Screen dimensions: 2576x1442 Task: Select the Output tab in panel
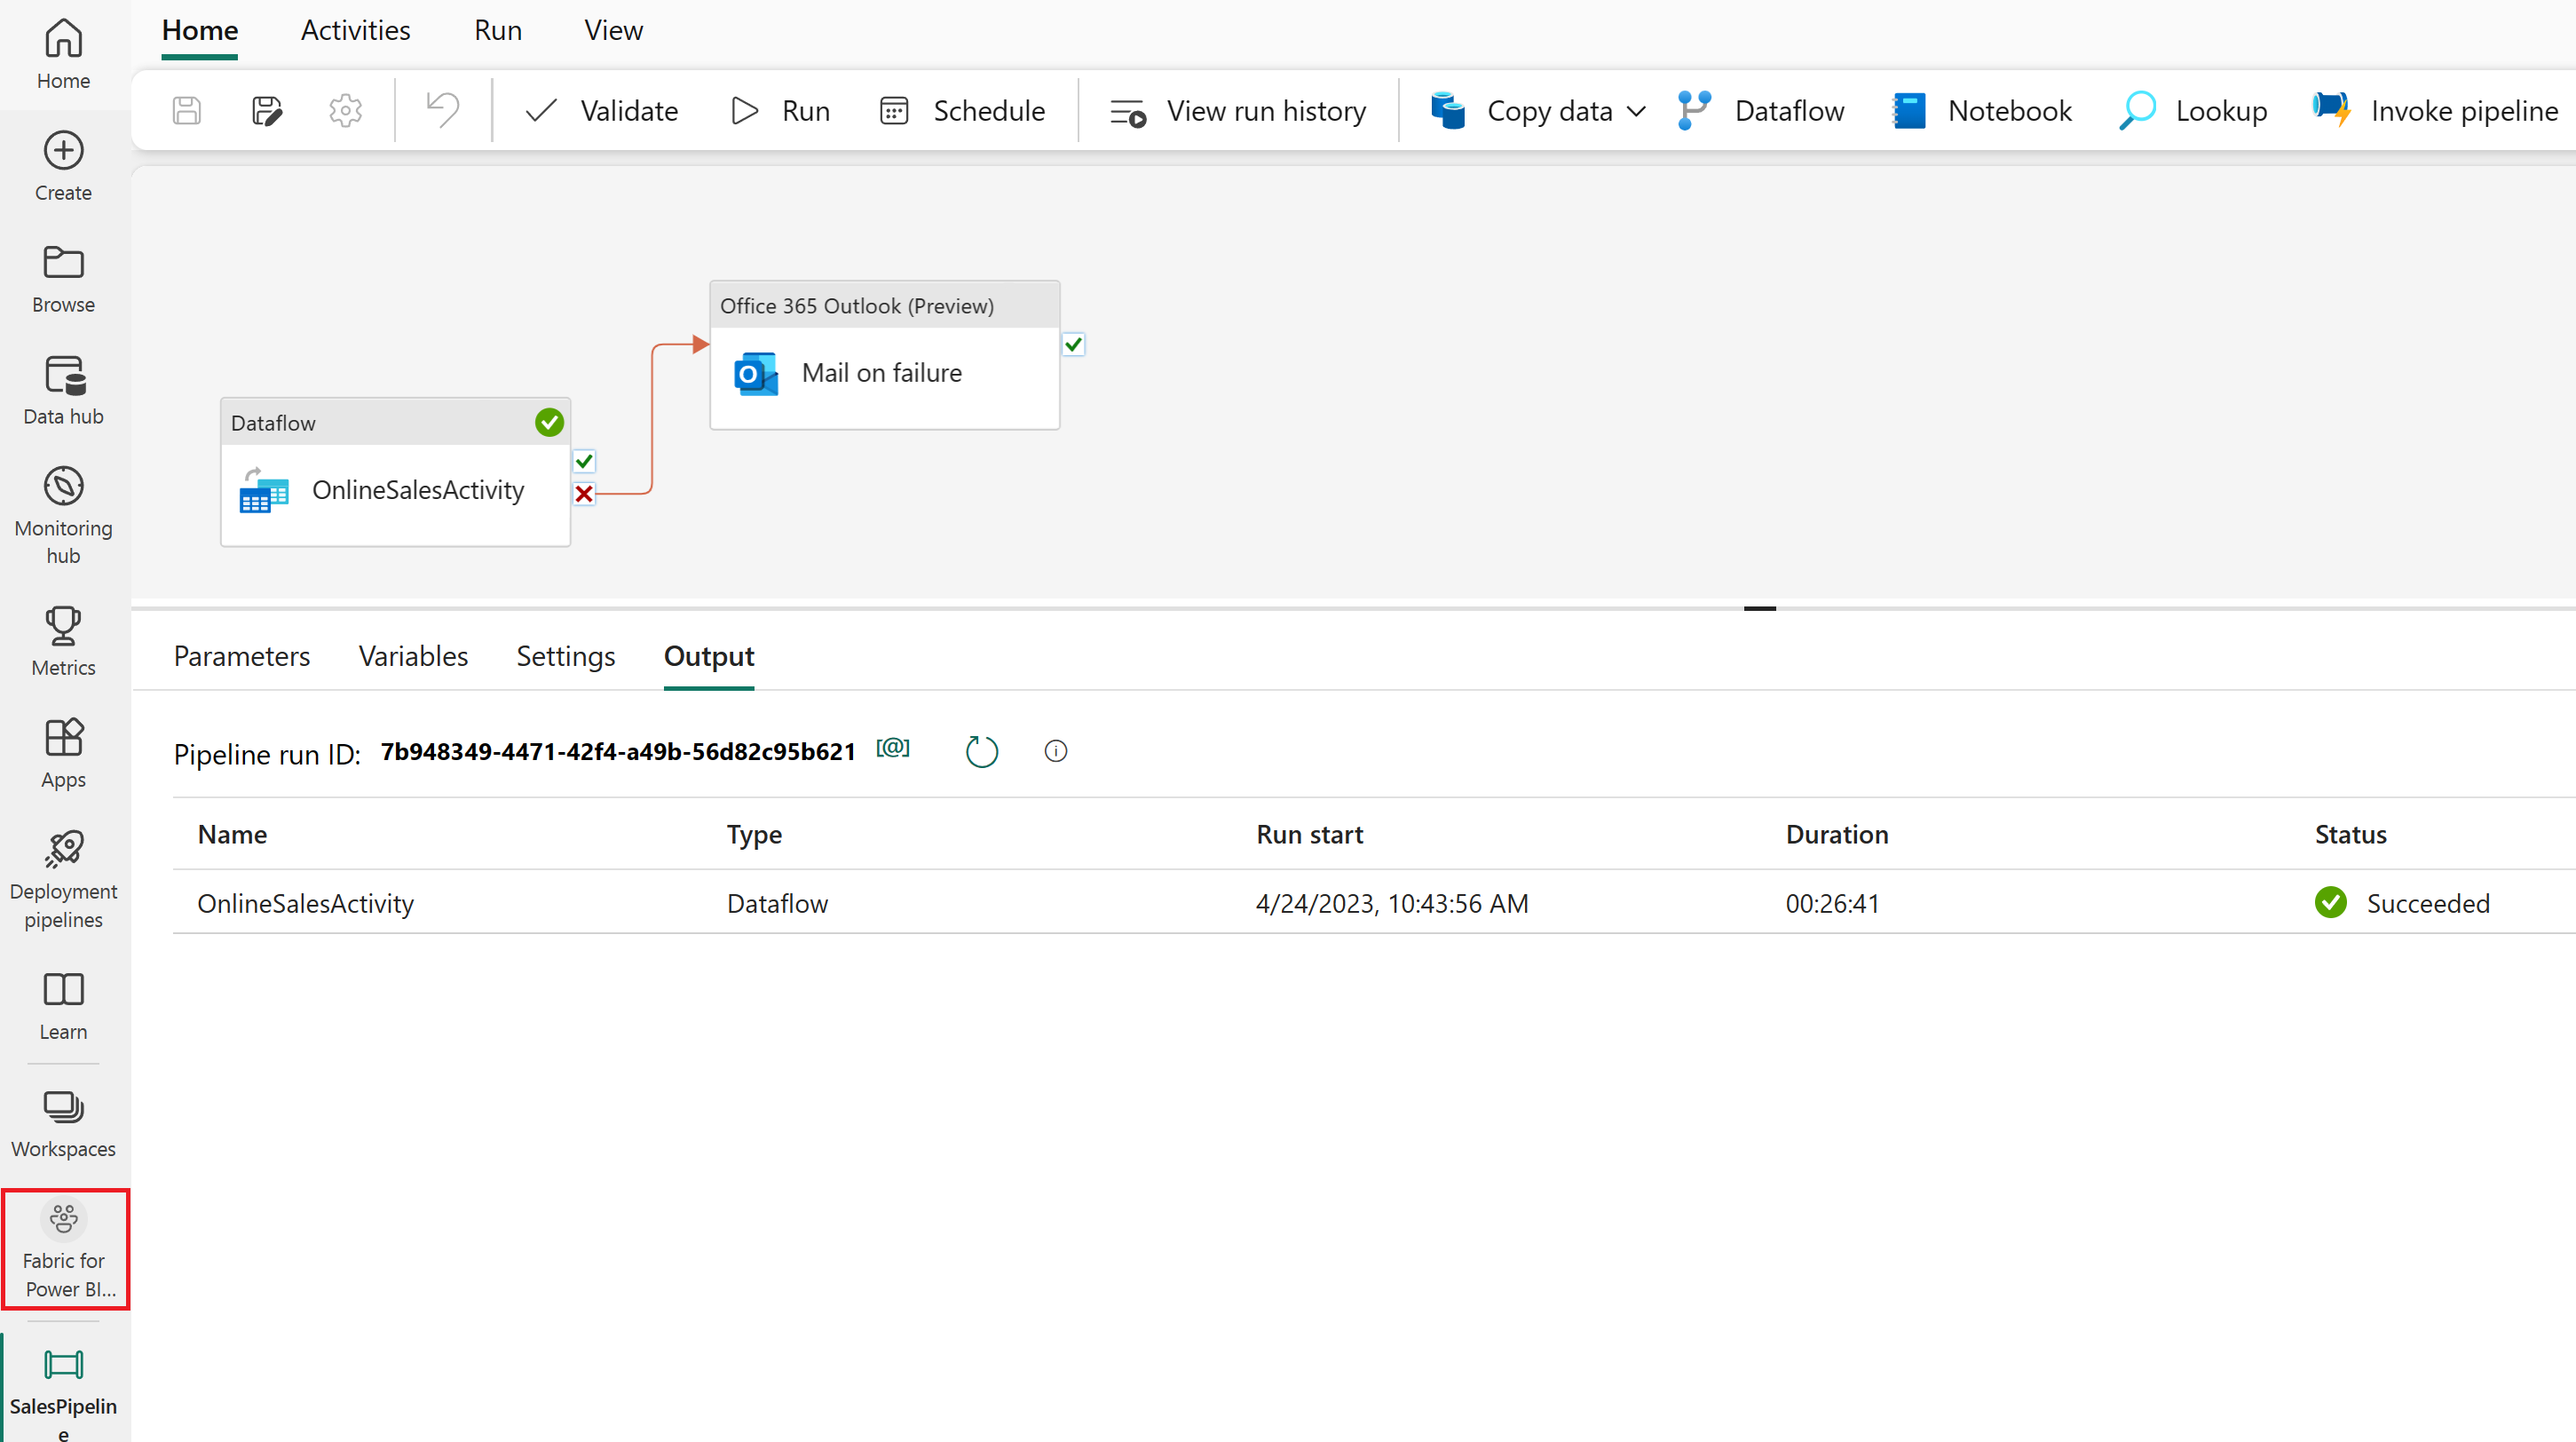coord(707,656)
